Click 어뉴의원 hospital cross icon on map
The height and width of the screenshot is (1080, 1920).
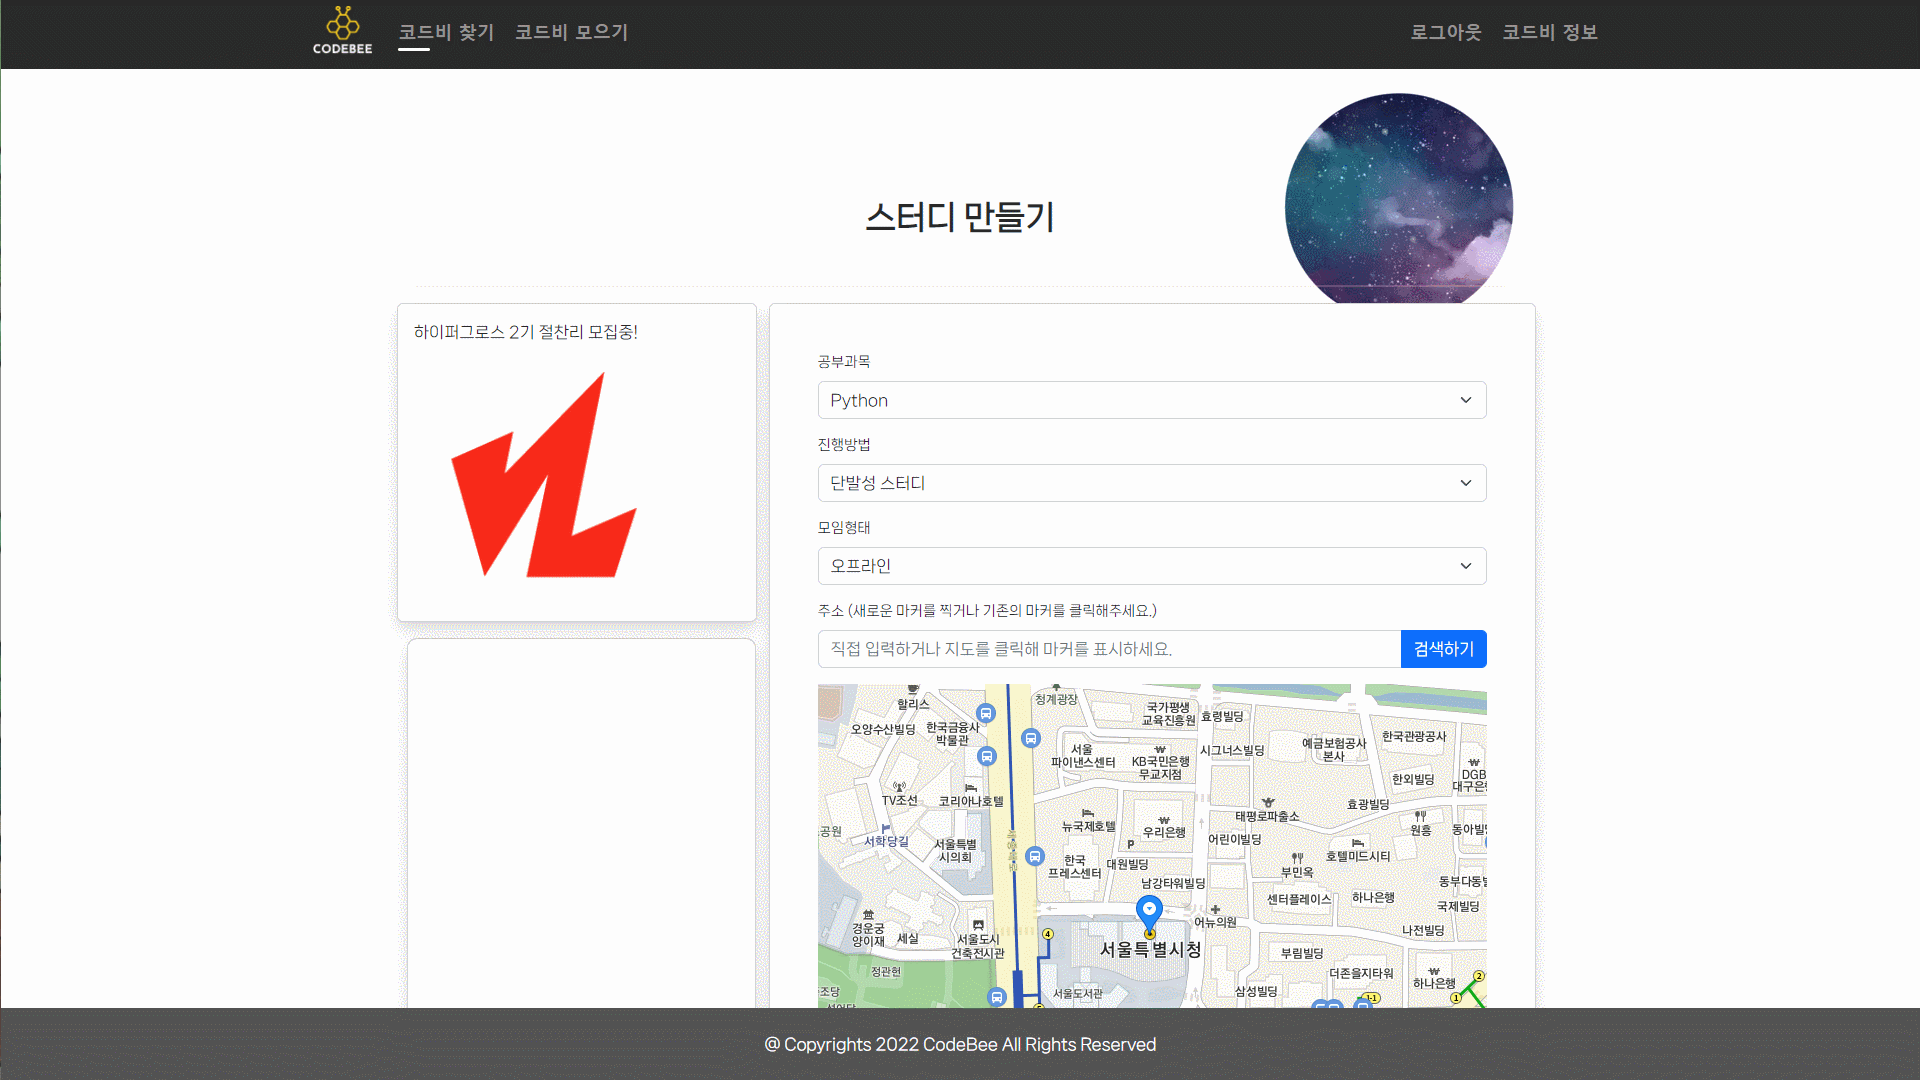tap(1215, 910)
